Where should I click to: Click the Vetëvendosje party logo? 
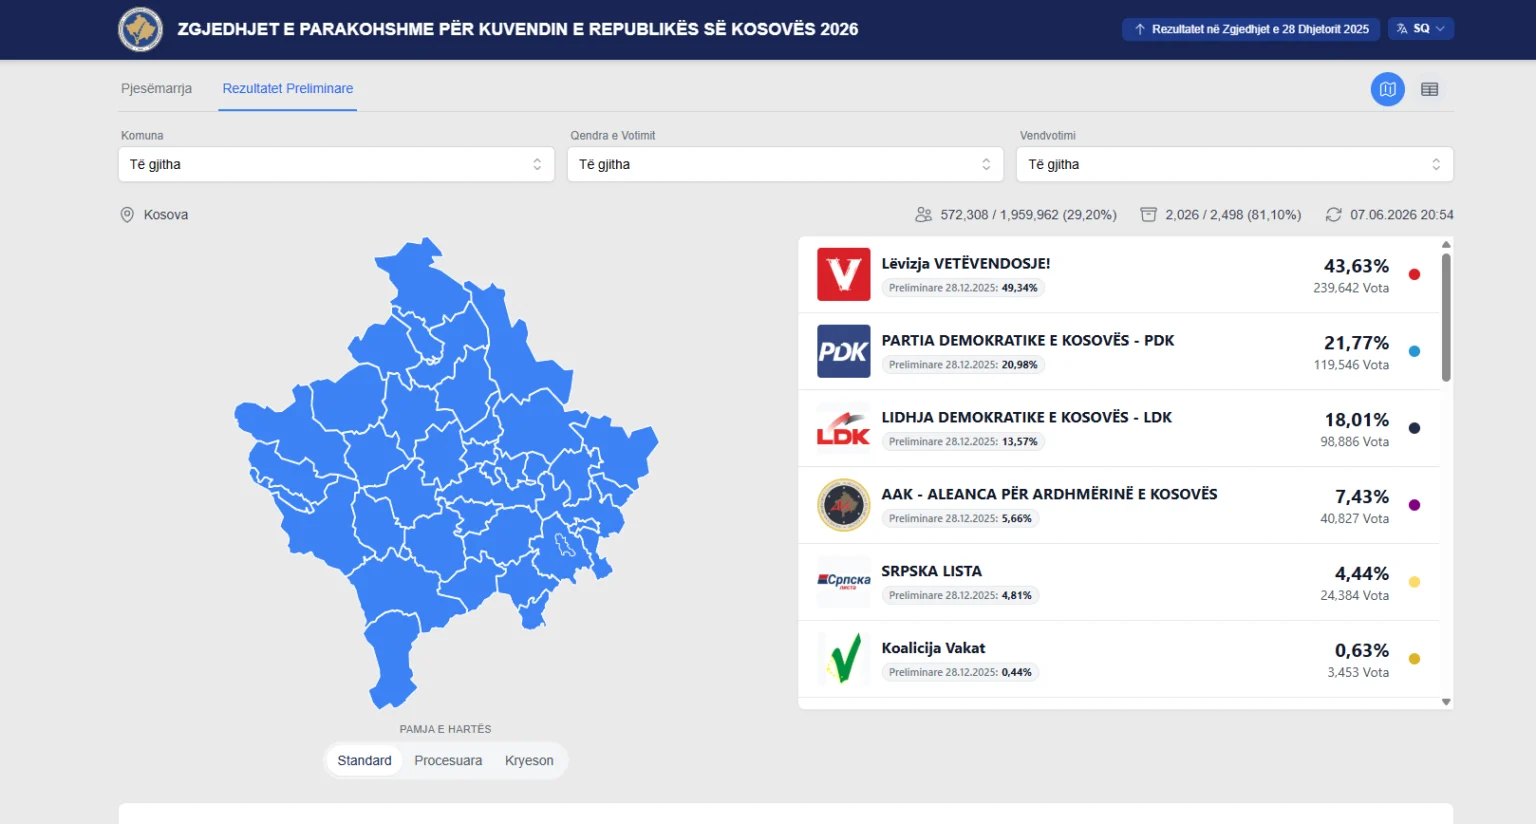pyautogui.click(x=843, y=274)
